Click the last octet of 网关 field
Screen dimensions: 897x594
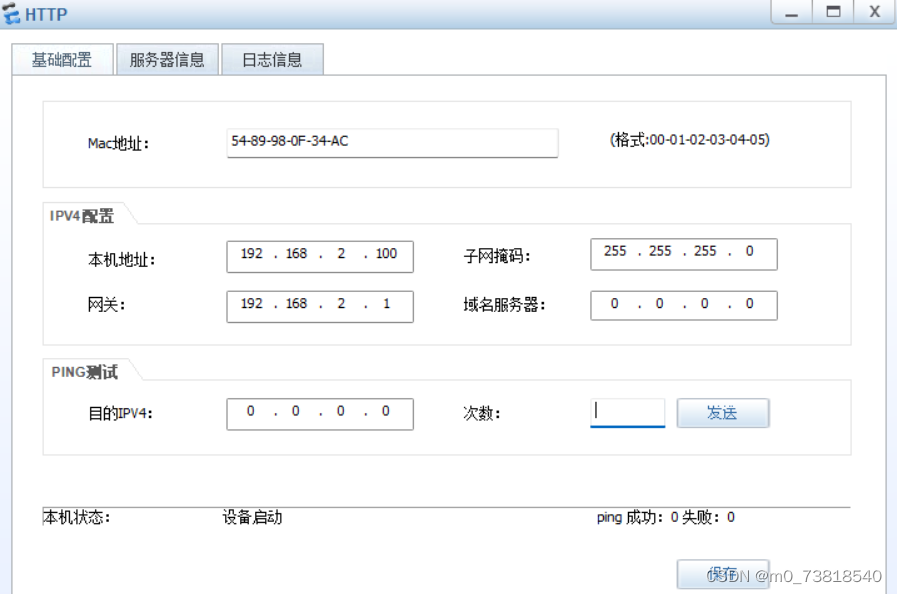(388, 306)
